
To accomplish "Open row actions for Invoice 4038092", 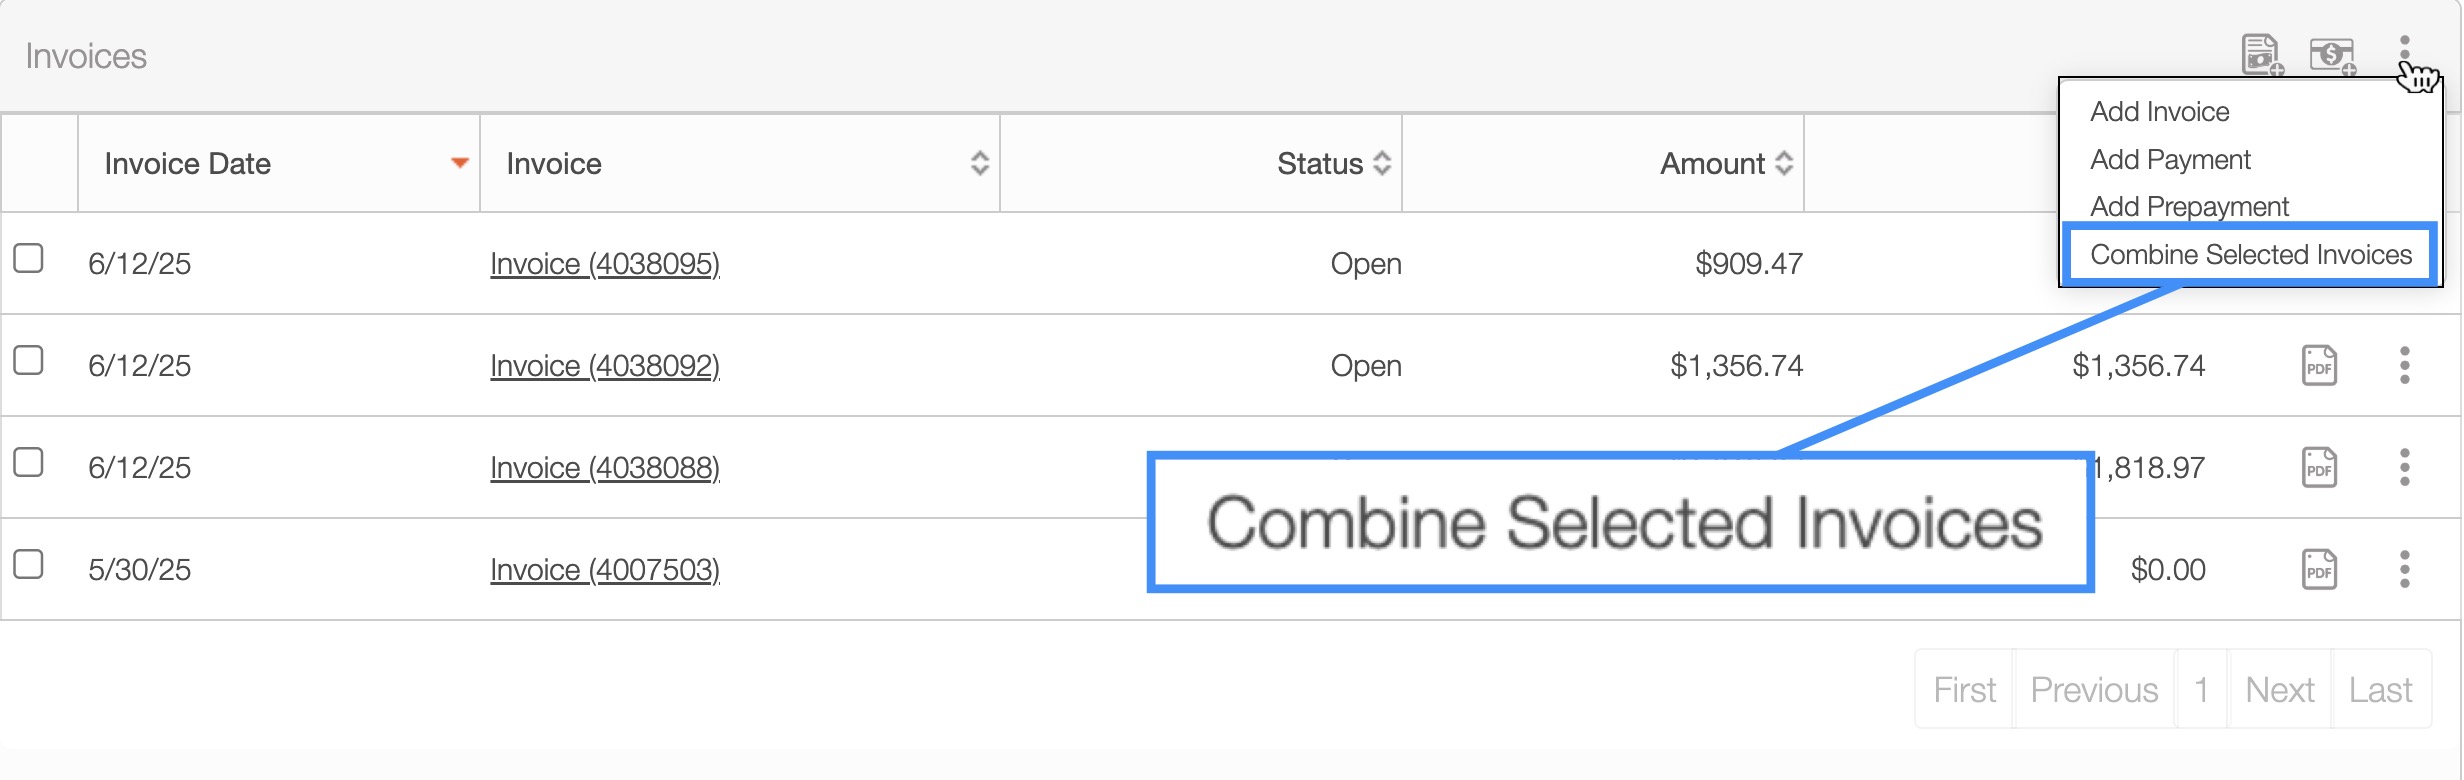I will click(x=2404, y=366).
